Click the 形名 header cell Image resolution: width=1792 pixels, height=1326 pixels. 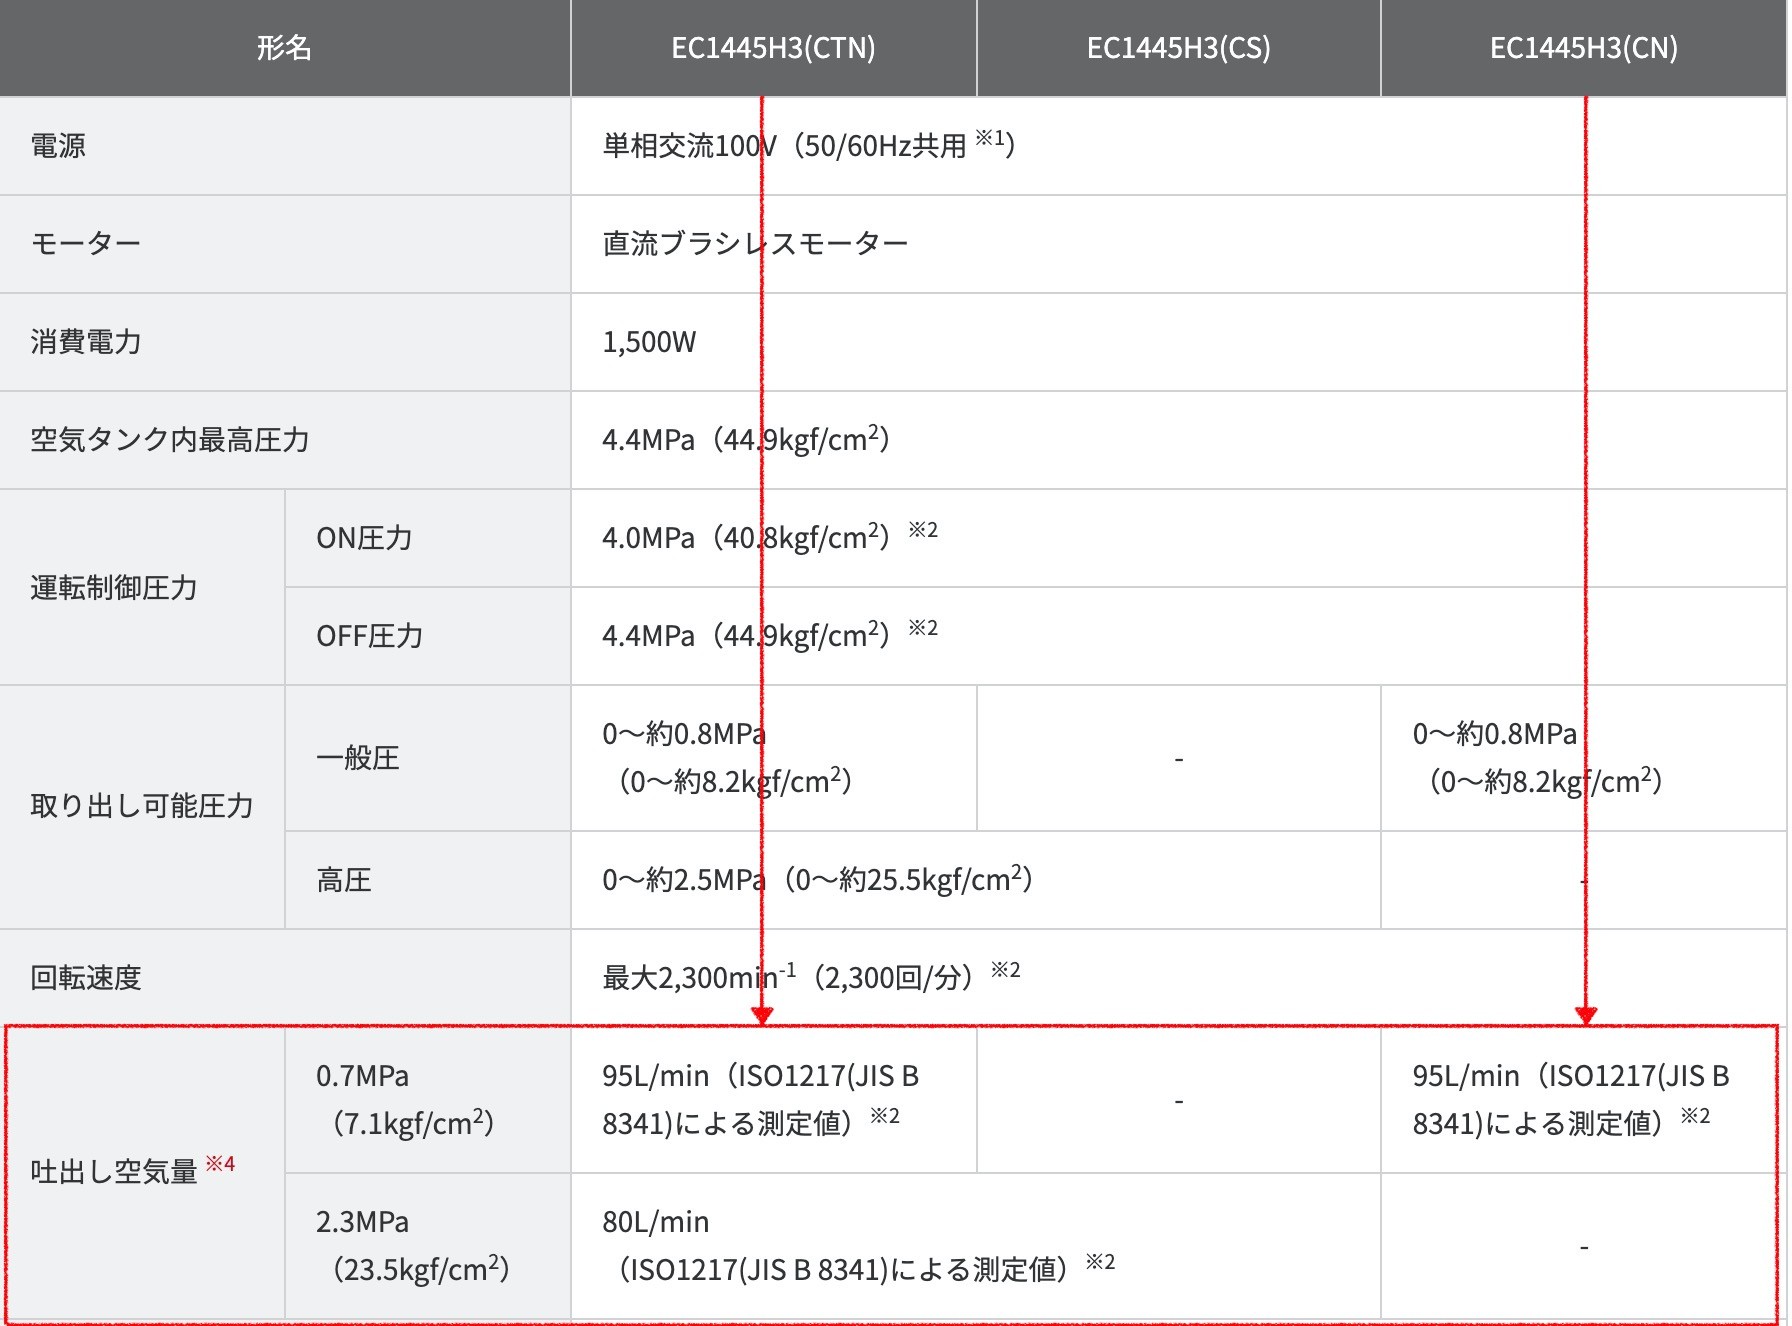point(285,48)
